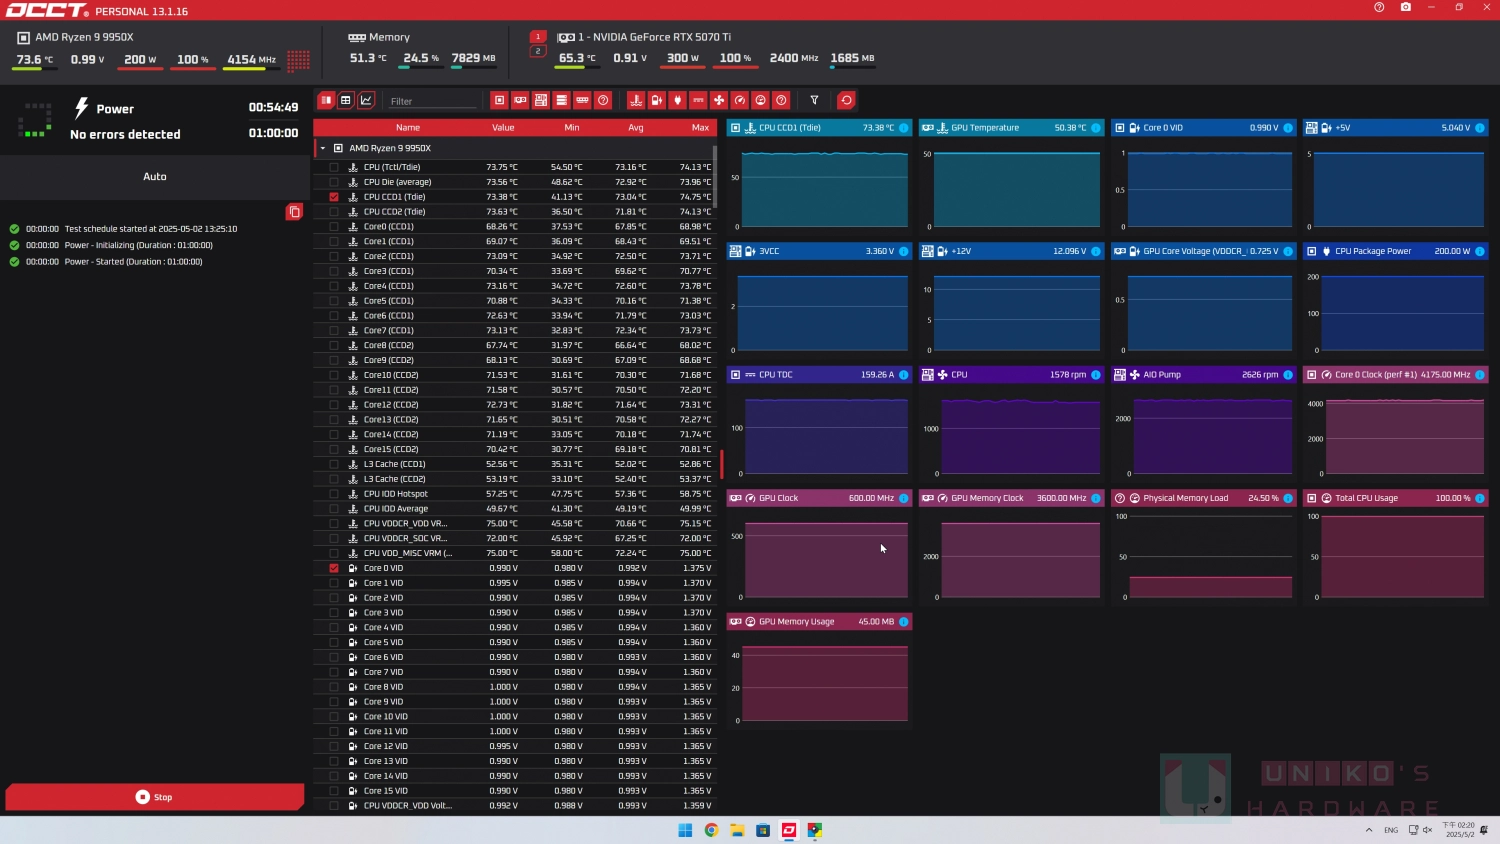The image size is (1500, 844).
Task: Click the Auto test mode label
Action: (x=155, y=177)
